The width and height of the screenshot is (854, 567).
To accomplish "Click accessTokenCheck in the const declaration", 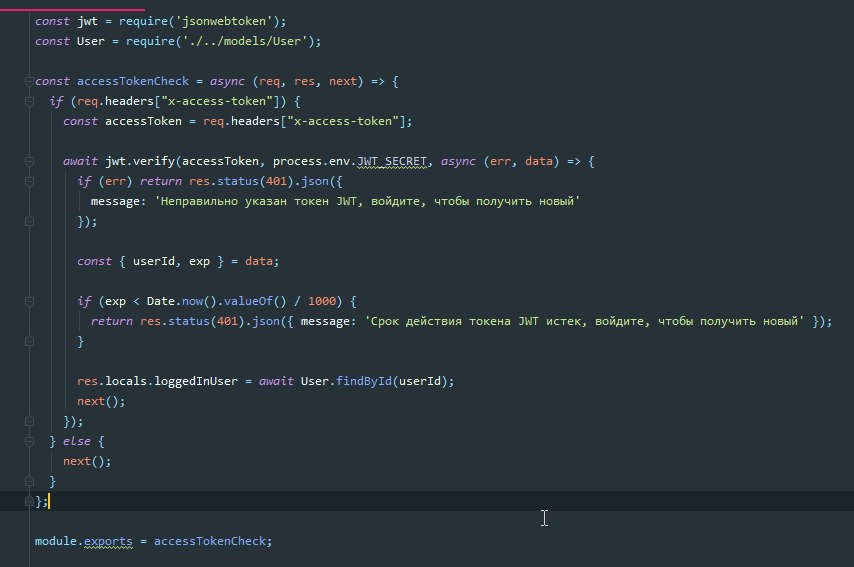I will 133,81.
